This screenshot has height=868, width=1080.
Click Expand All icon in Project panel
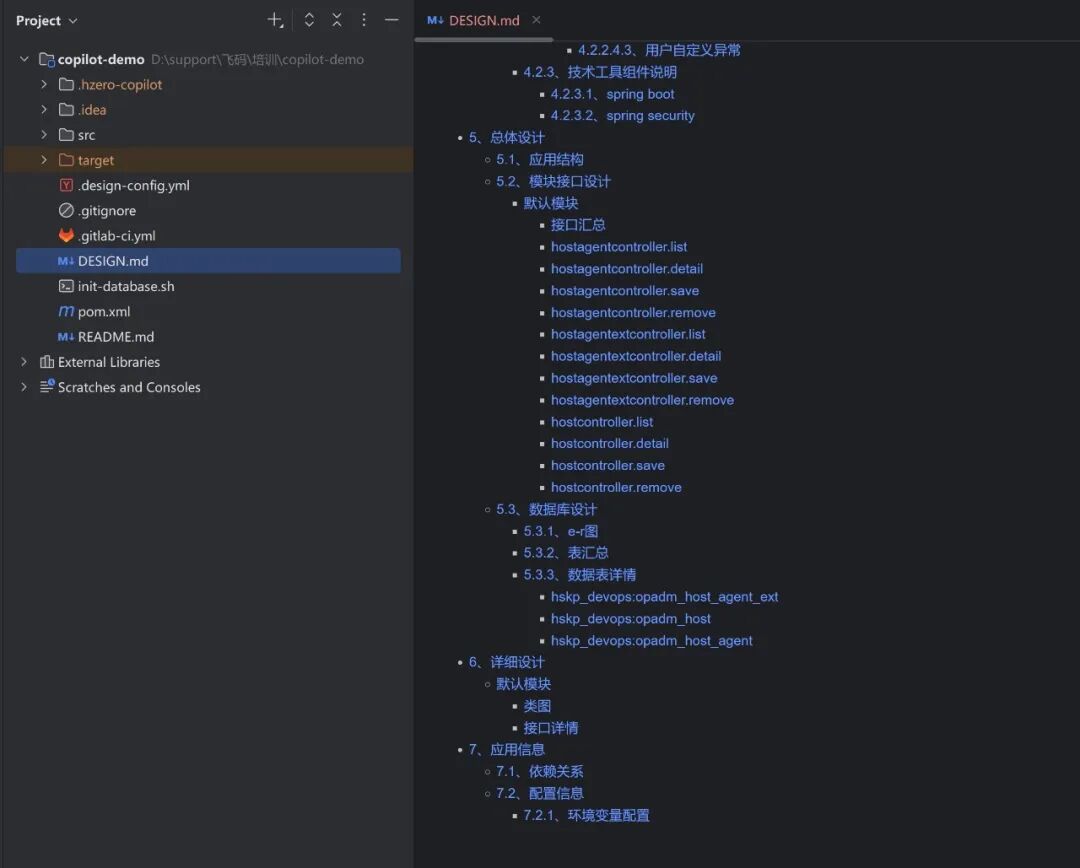coord(309,20)
